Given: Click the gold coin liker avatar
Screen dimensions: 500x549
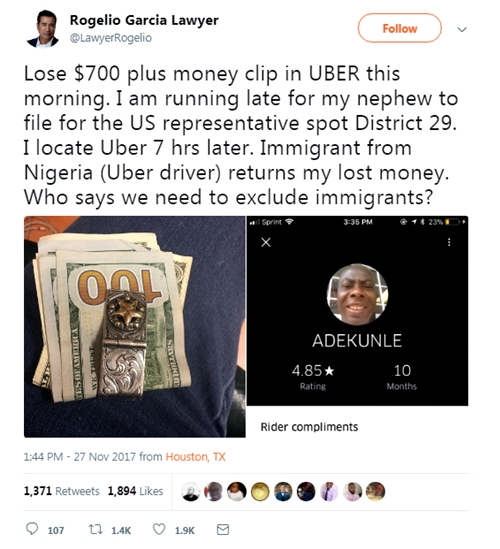Looking at the screenshot, I should 260,491.
